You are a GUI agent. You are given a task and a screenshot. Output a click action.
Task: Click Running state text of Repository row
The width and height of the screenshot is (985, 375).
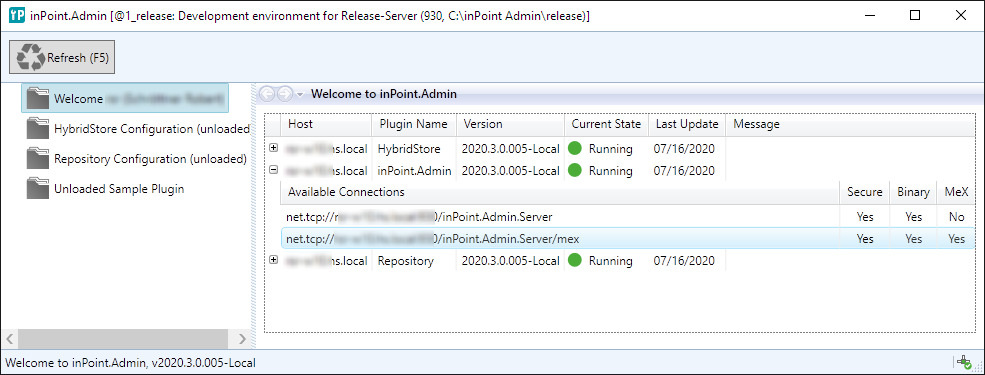coord(611,261)
